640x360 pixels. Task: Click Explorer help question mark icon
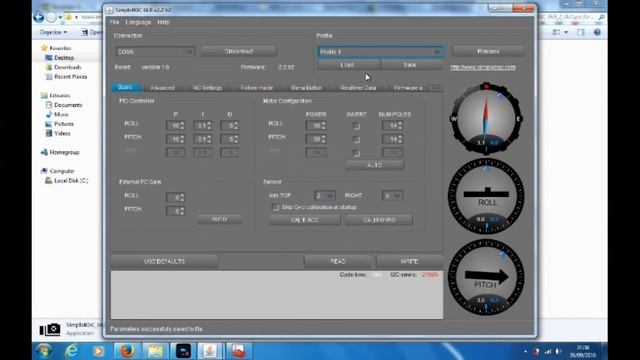(x=597, y=32)
